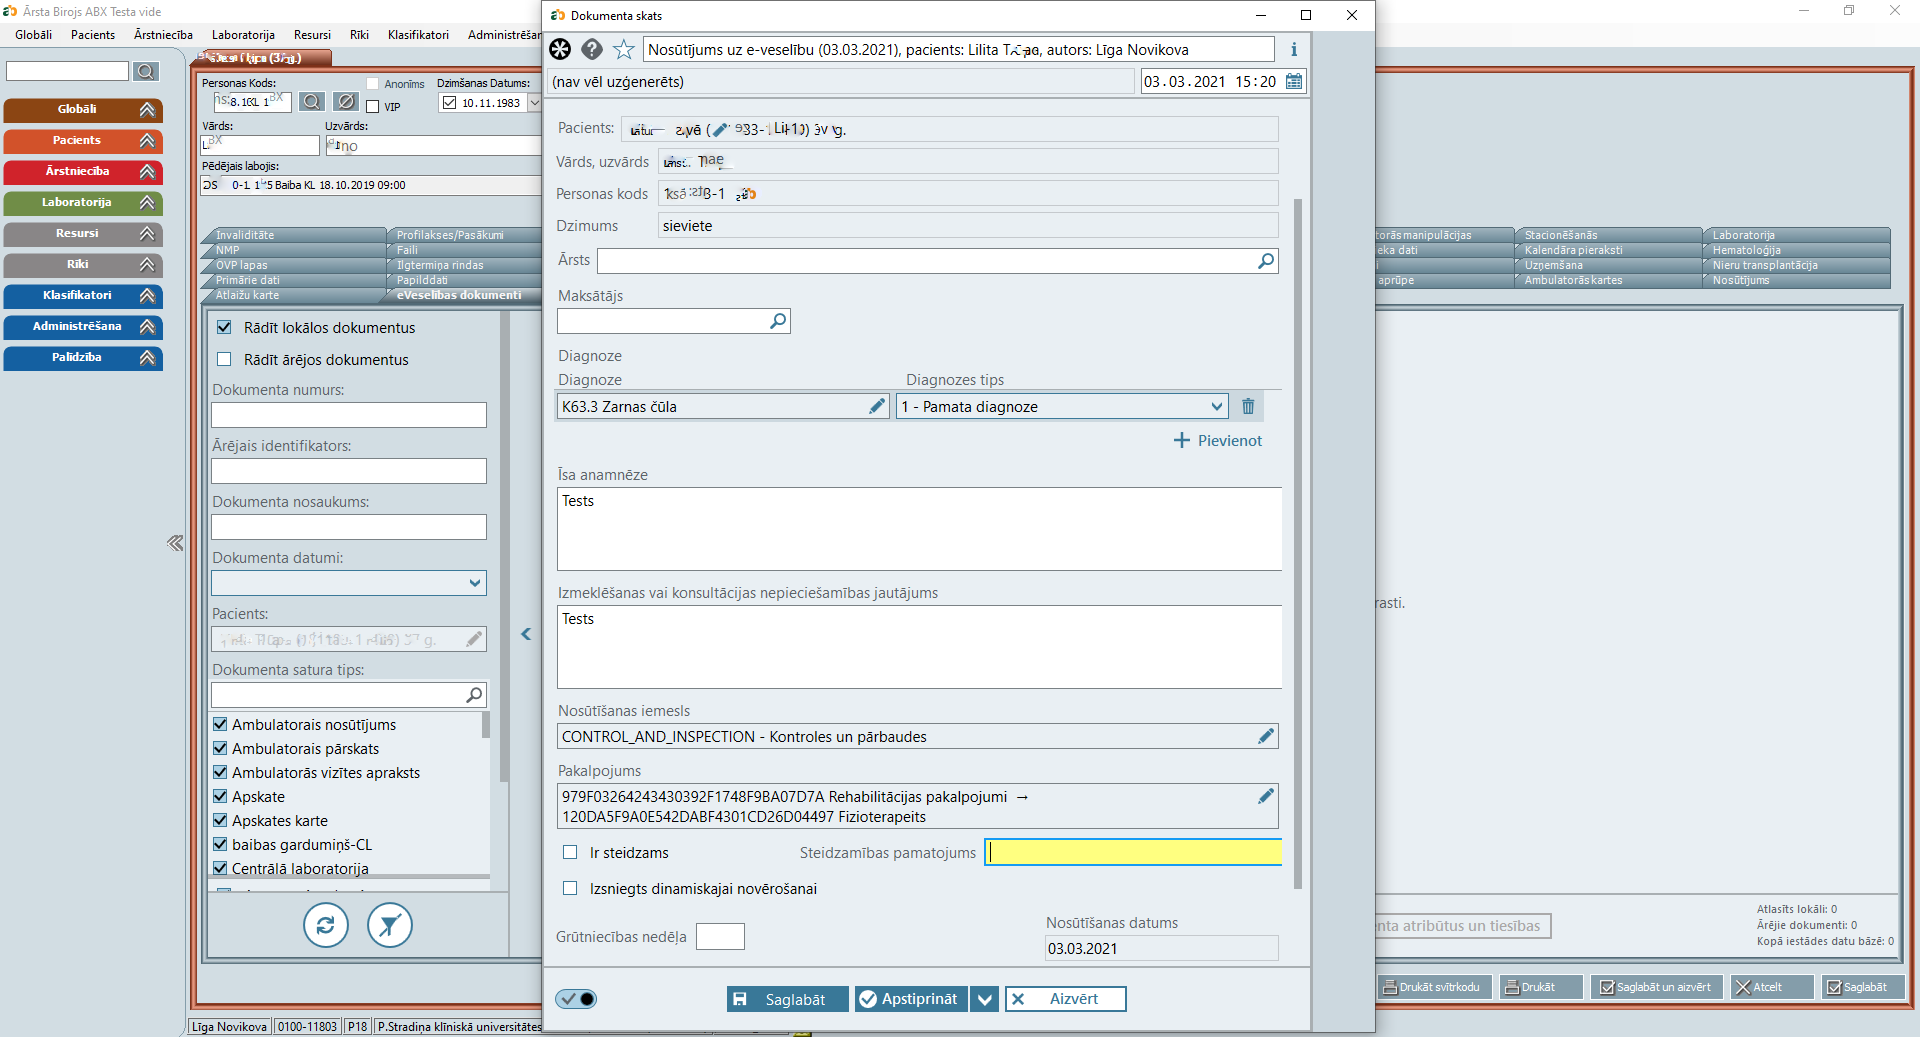Open the Dokumenta datumi dropdown
This screenshot has height=1037, width=1920.
(x=475, y=583)
